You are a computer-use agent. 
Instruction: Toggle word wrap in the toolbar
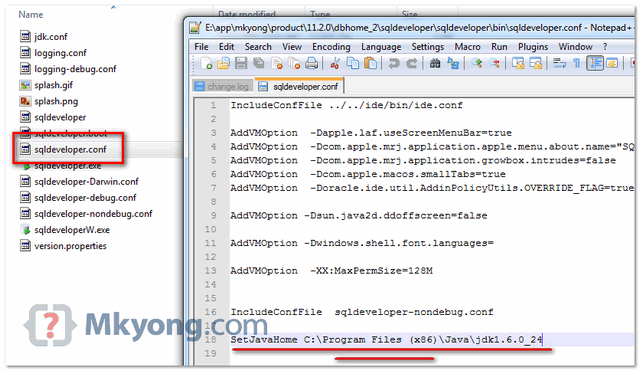[x=559, y=63]
